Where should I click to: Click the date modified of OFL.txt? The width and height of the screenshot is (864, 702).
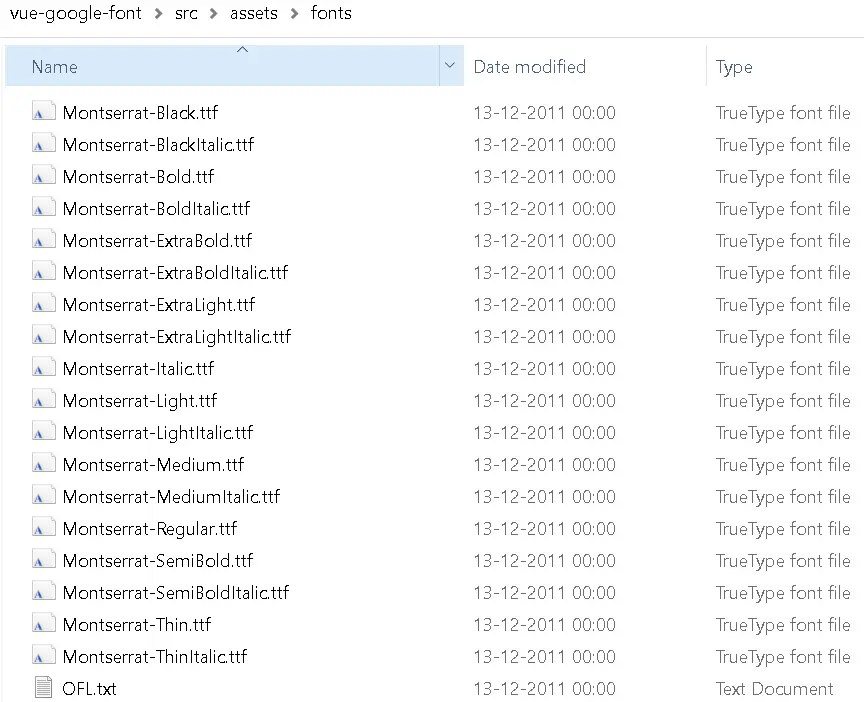[x=544, y=688]
